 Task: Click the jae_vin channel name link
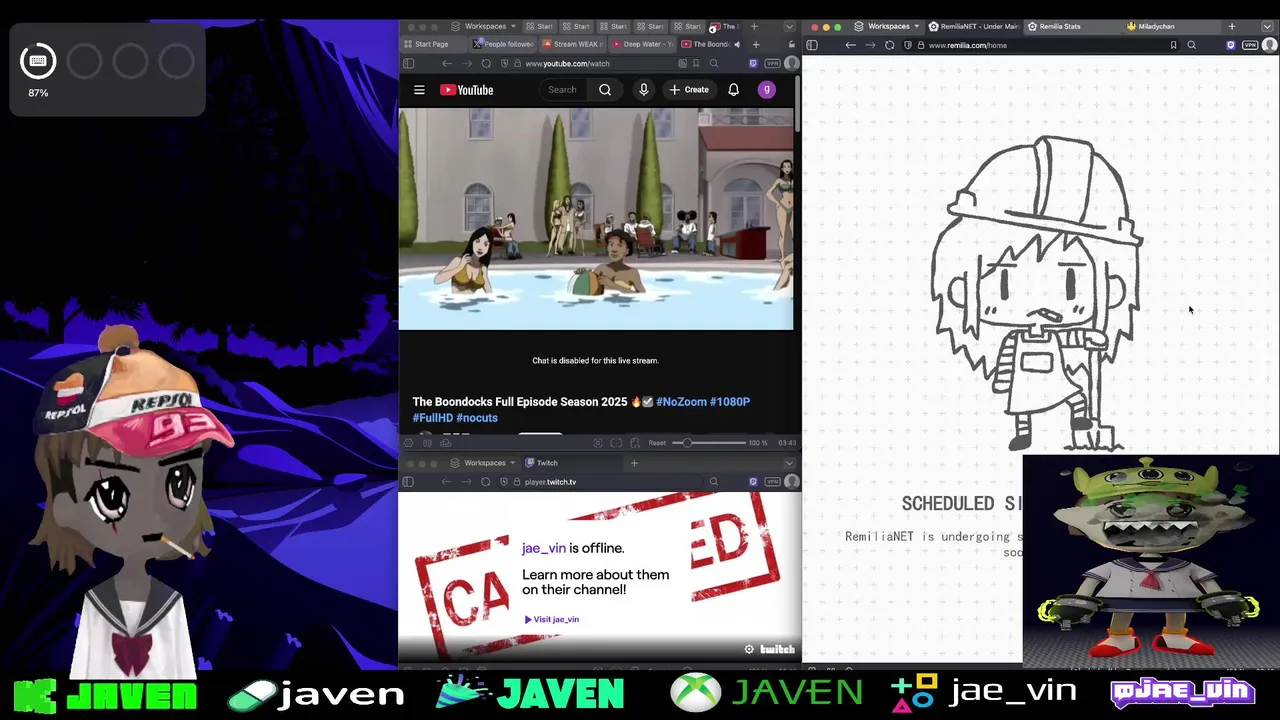pyautogui.click(x=543, y=548)
